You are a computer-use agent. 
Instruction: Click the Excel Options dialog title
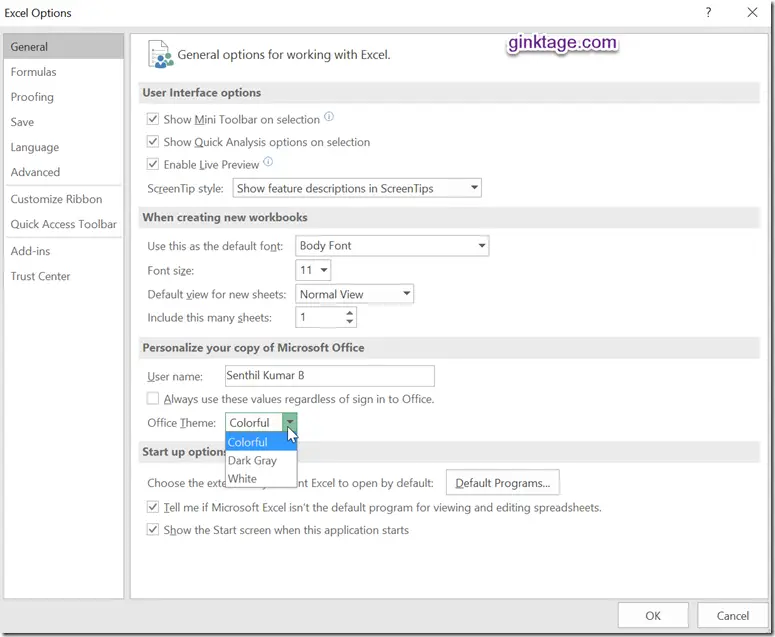click(38, 13)
